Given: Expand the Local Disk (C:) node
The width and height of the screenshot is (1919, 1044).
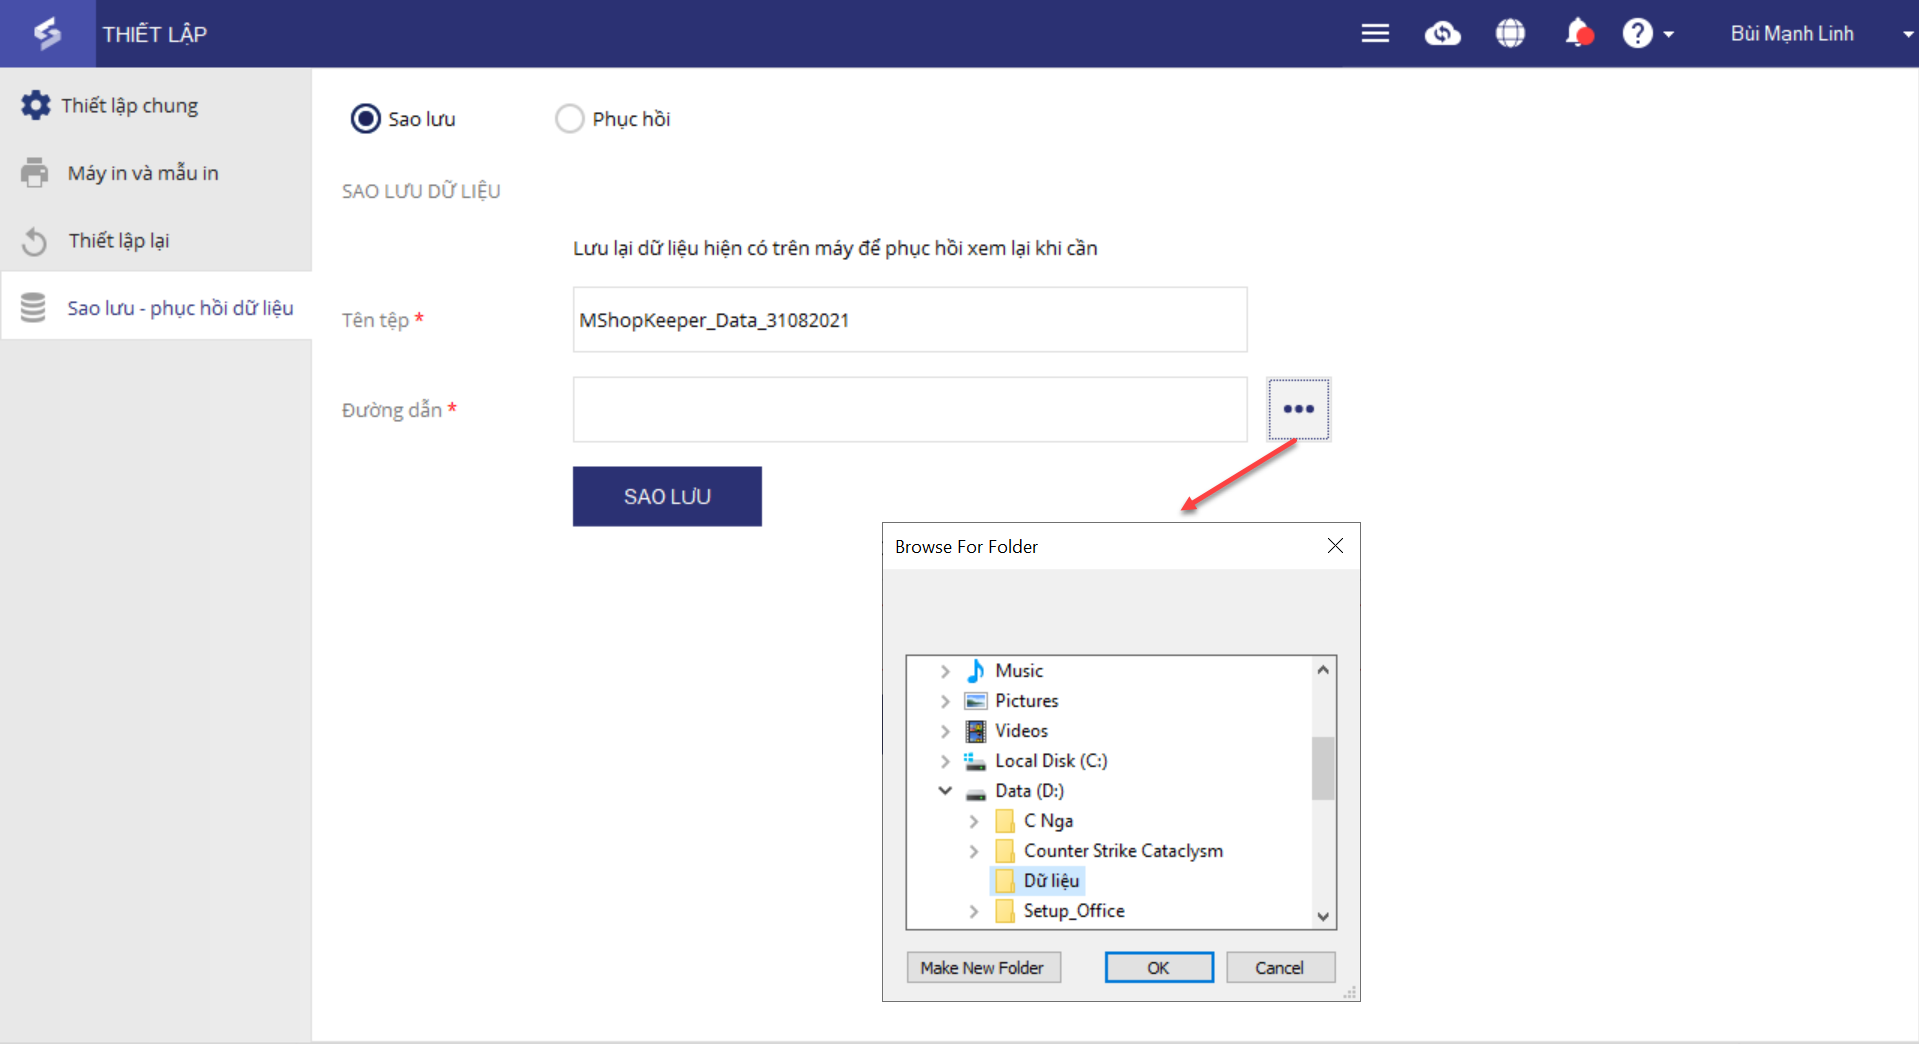Looking at the screenshot, I should [x=945, y=761].
